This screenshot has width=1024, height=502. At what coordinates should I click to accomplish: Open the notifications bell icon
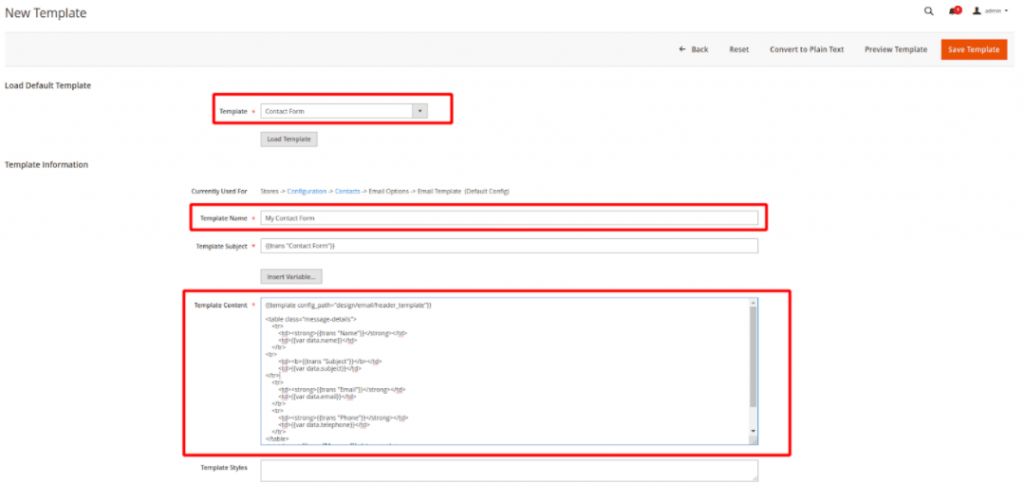(x=953, y=11)
